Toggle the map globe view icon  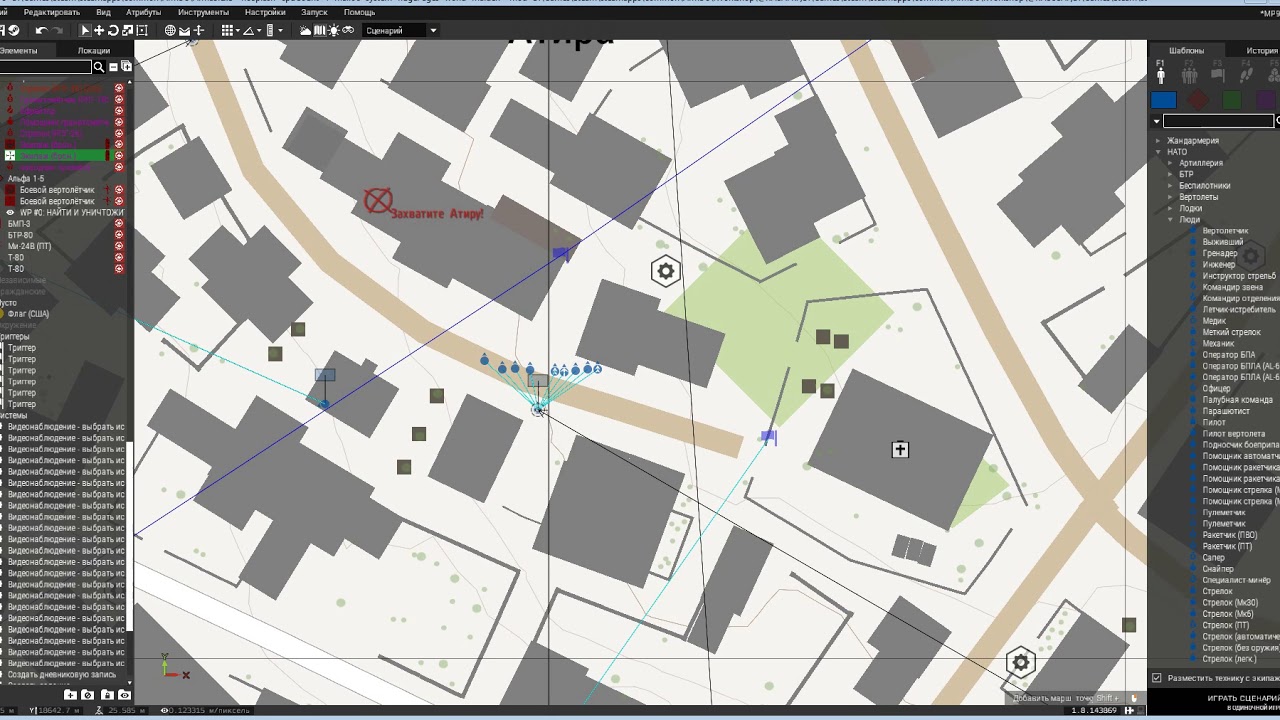(x=170, y=31)
